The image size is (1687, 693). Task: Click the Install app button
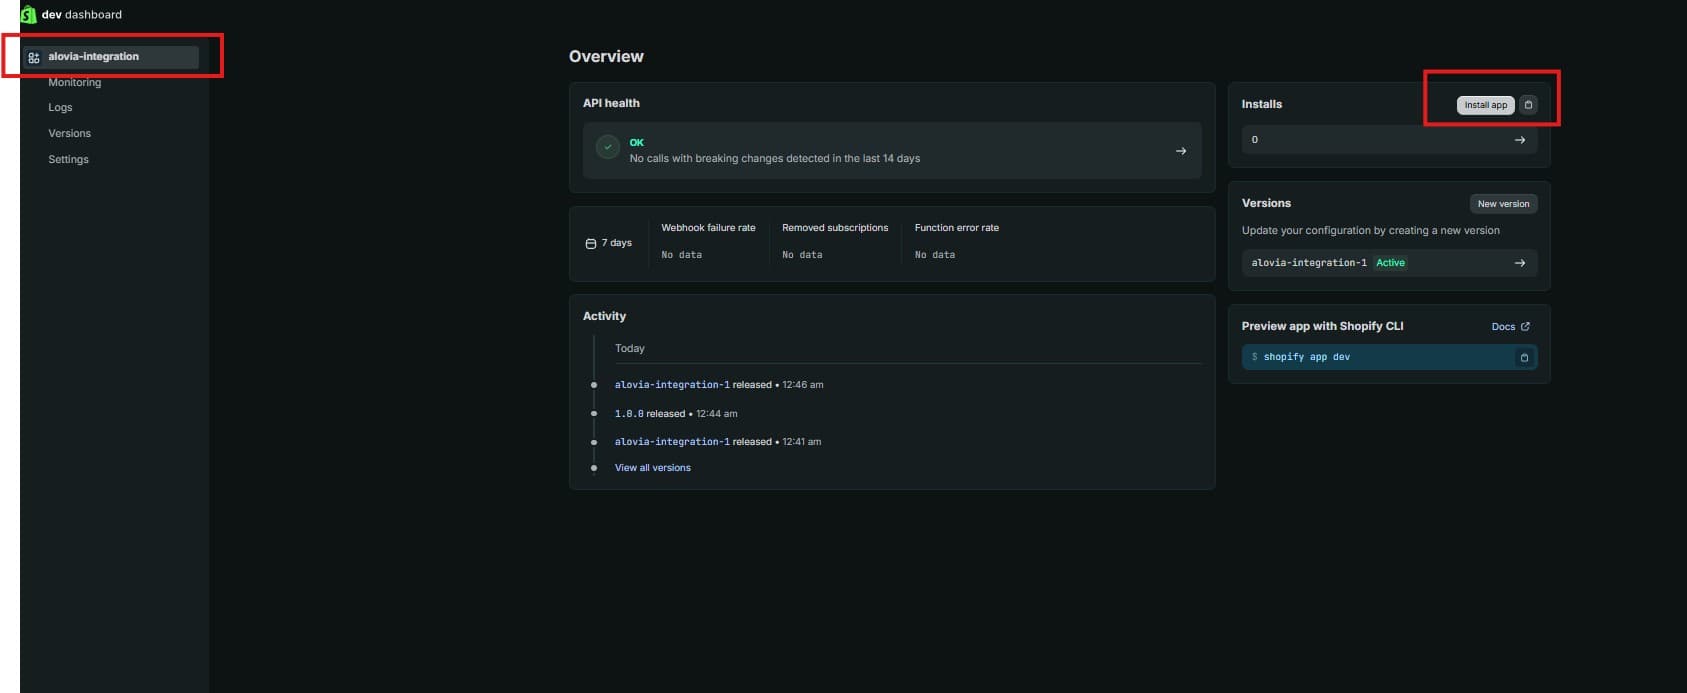tap(1485, 105)
